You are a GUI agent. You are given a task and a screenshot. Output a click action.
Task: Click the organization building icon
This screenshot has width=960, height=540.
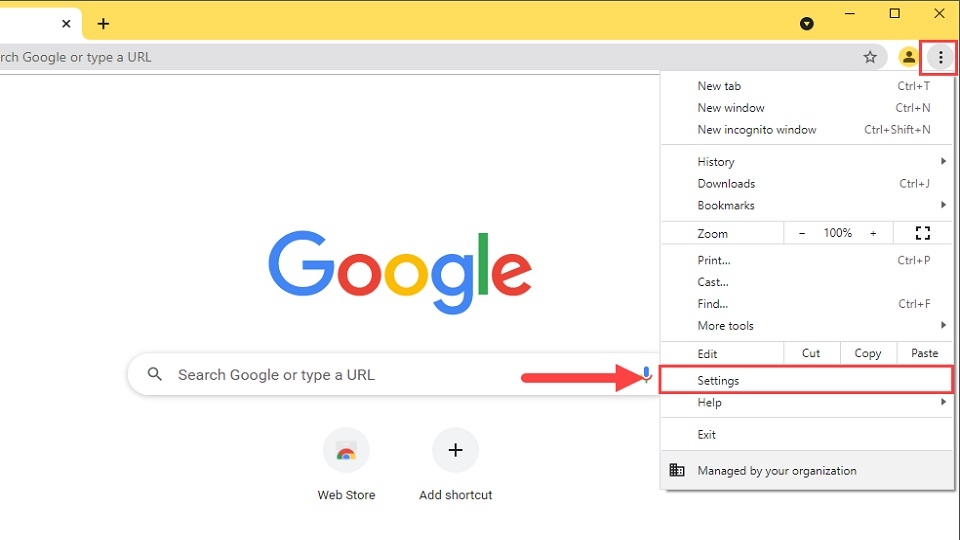click(677, 470)
